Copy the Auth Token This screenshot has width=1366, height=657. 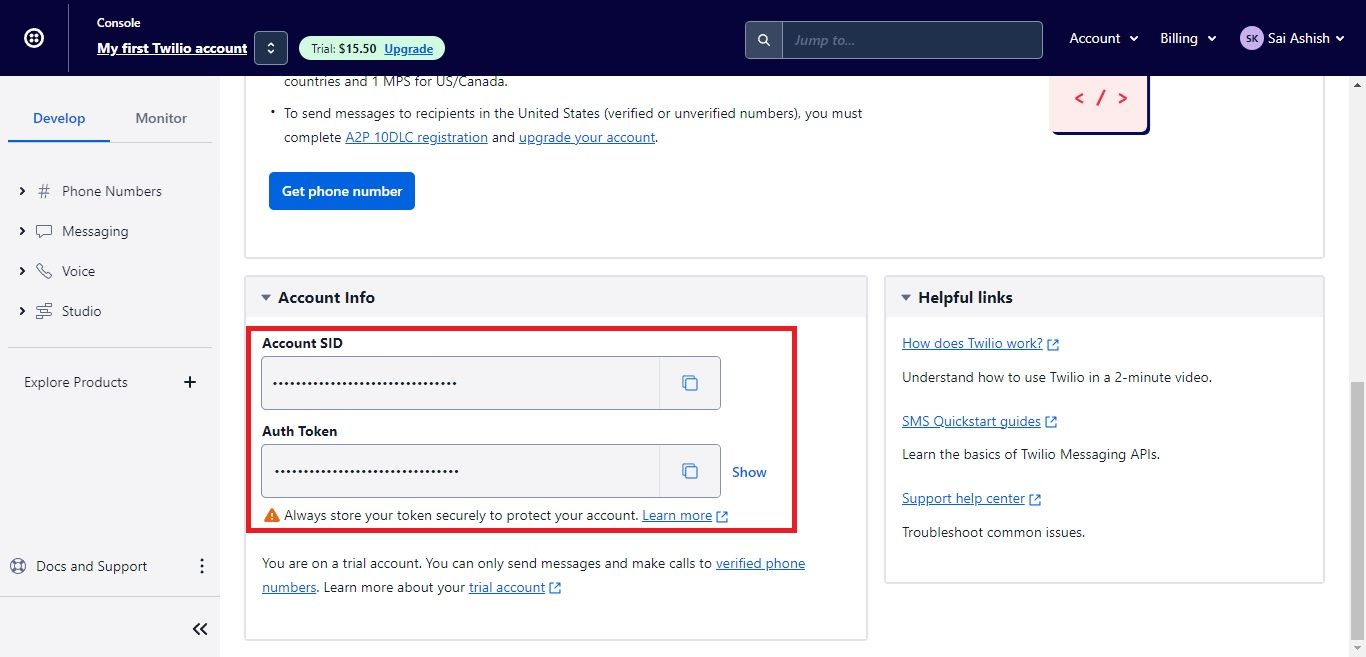tap(690, 471)
